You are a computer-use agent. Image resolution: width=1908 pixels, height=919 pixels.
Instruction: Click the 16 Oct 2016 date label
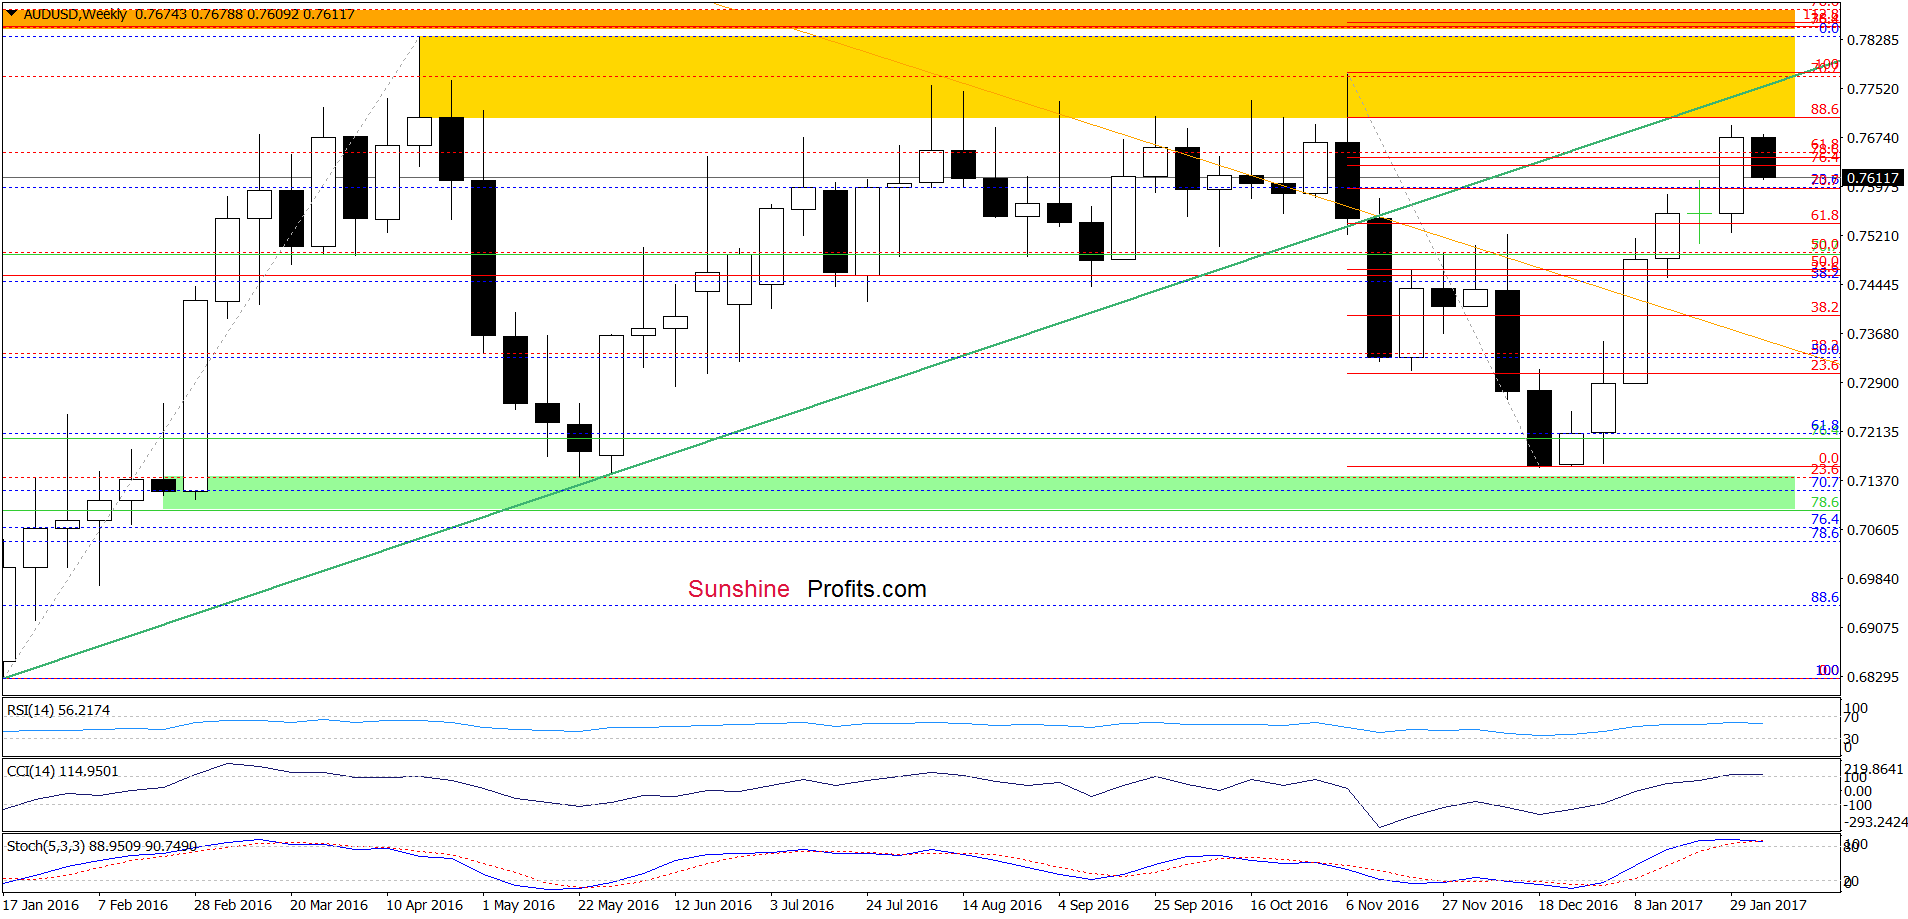tap(1289, 905)
